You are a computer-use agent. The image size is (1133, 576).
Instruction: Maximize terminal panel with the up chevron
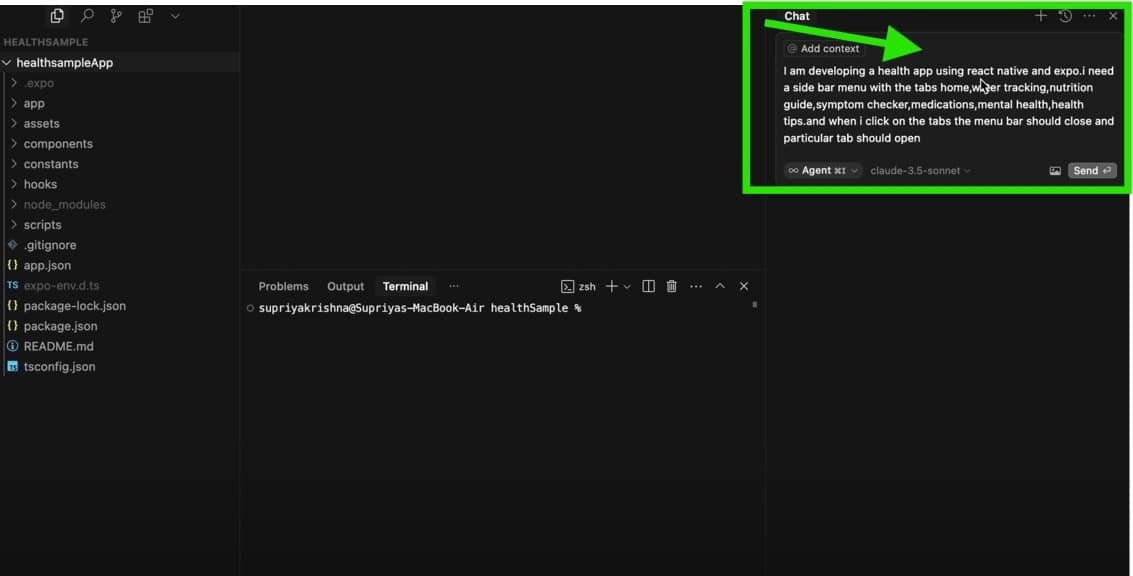pos(719,286)
